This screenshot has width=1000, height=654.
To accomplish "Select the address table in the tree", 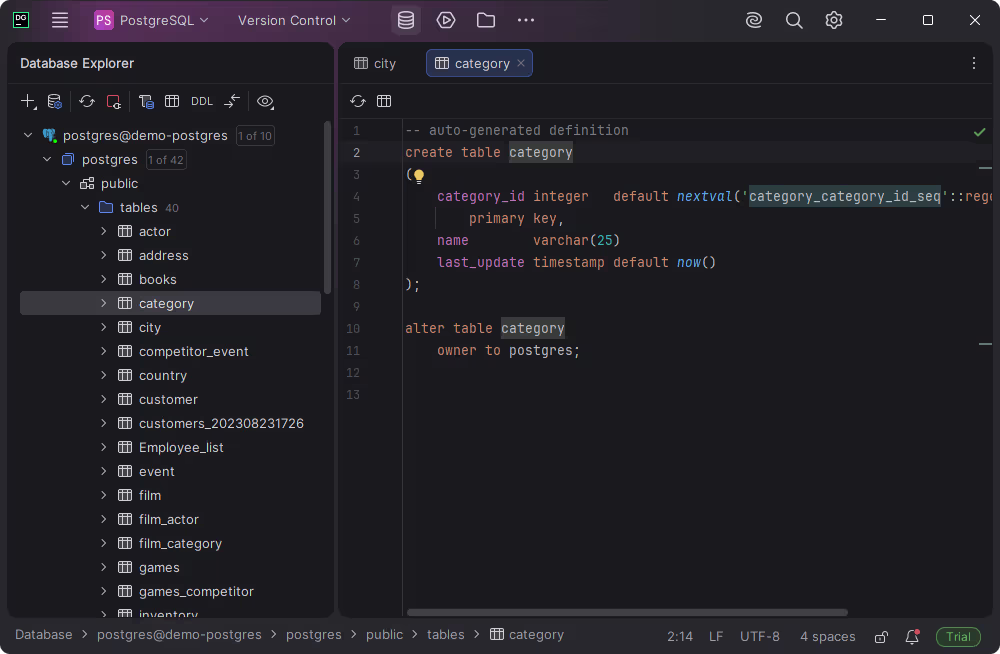I will [x=170, y=255].
